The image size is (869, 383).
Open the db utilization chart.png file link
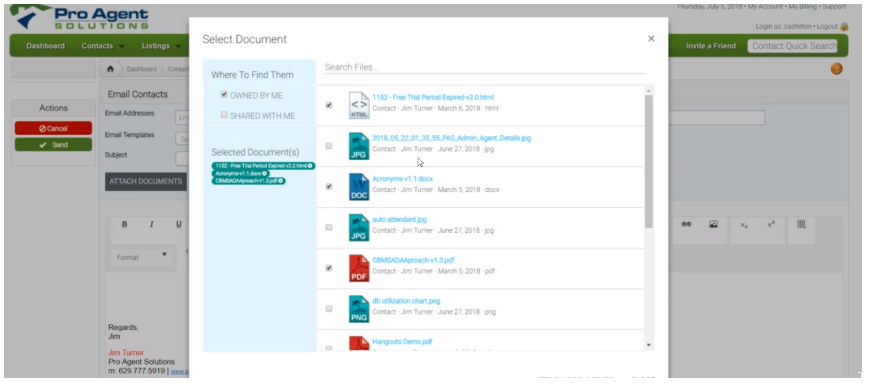[406, 301]
